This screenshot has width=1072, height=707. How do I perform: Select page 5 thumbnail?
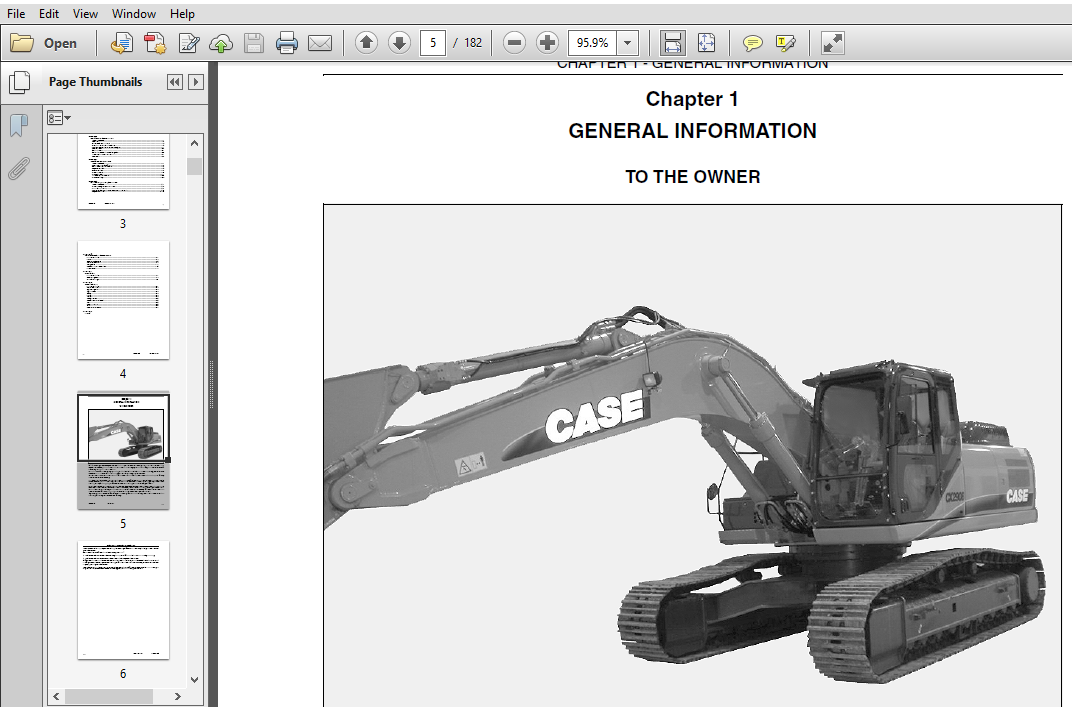(123, 451)
